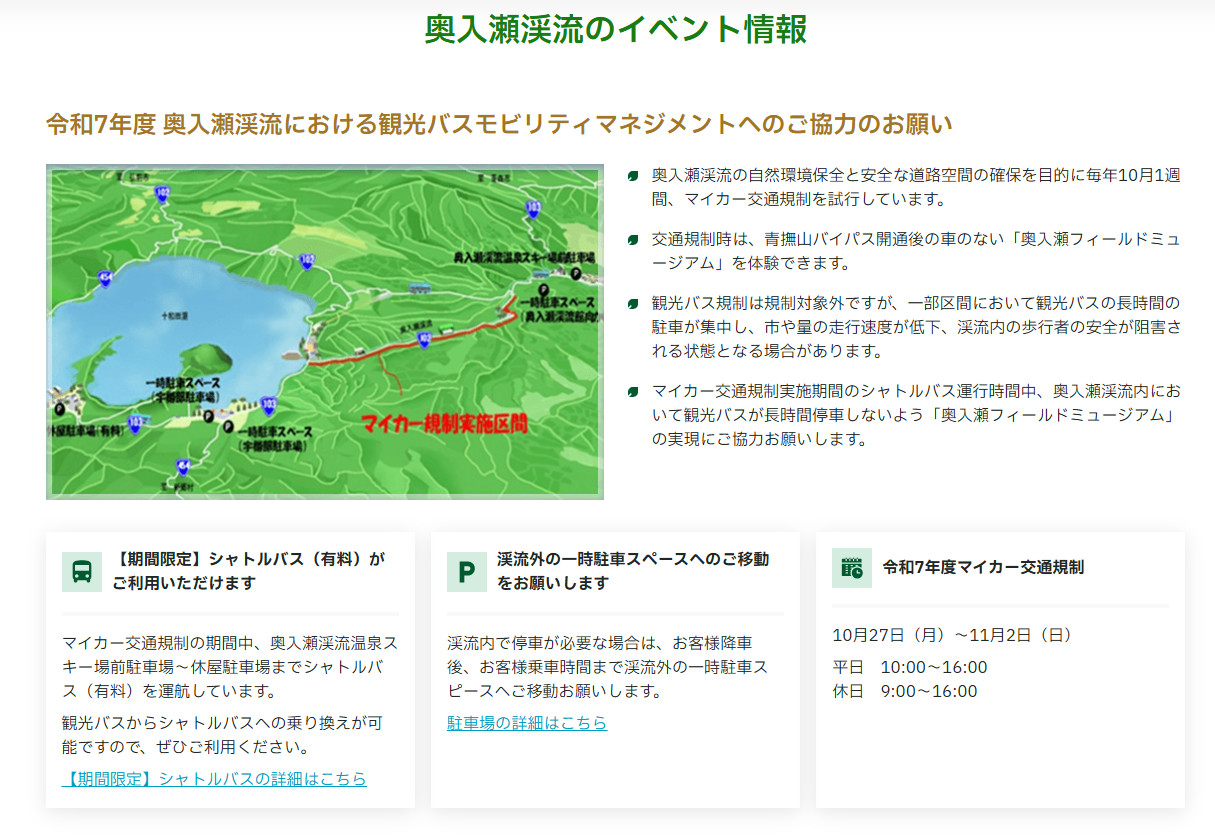Click the leaf bullet beside 観光バス規制は
Image resolution: width=1215 pixels, height=839 pixels.
(632, 304)
